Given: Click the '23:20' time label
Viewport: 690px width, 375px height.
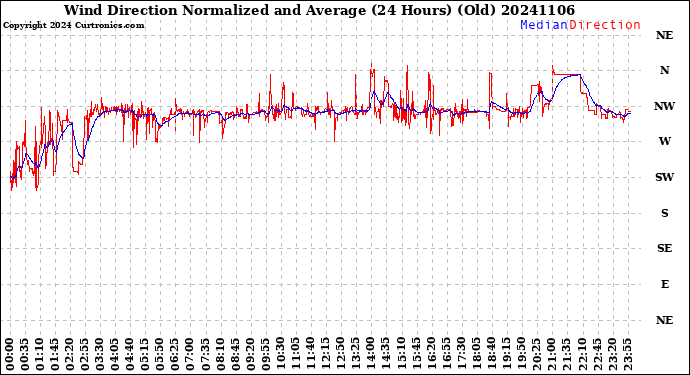Looking at the screenshot, I should tap(612, 354).
